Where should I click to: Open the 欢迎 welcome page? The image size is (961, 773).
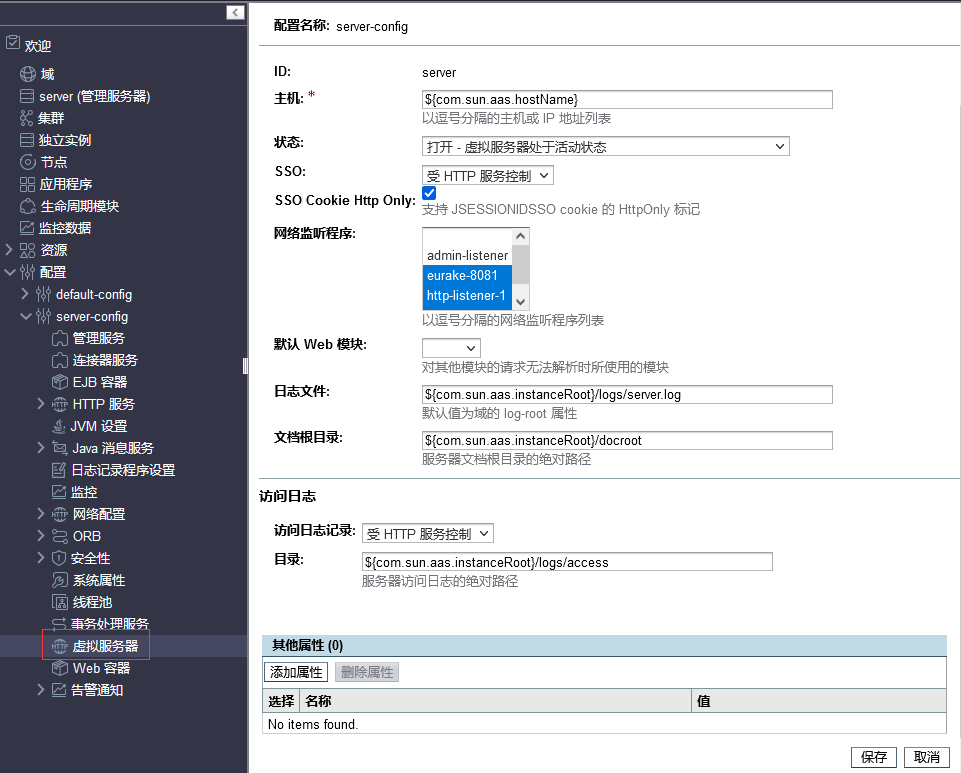38,46
